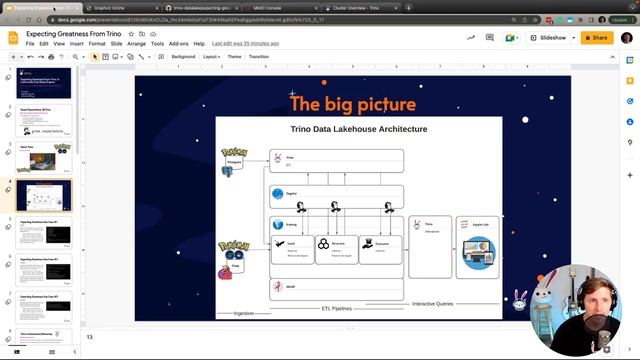Select the first title slide thumbnail

(44, 83)
